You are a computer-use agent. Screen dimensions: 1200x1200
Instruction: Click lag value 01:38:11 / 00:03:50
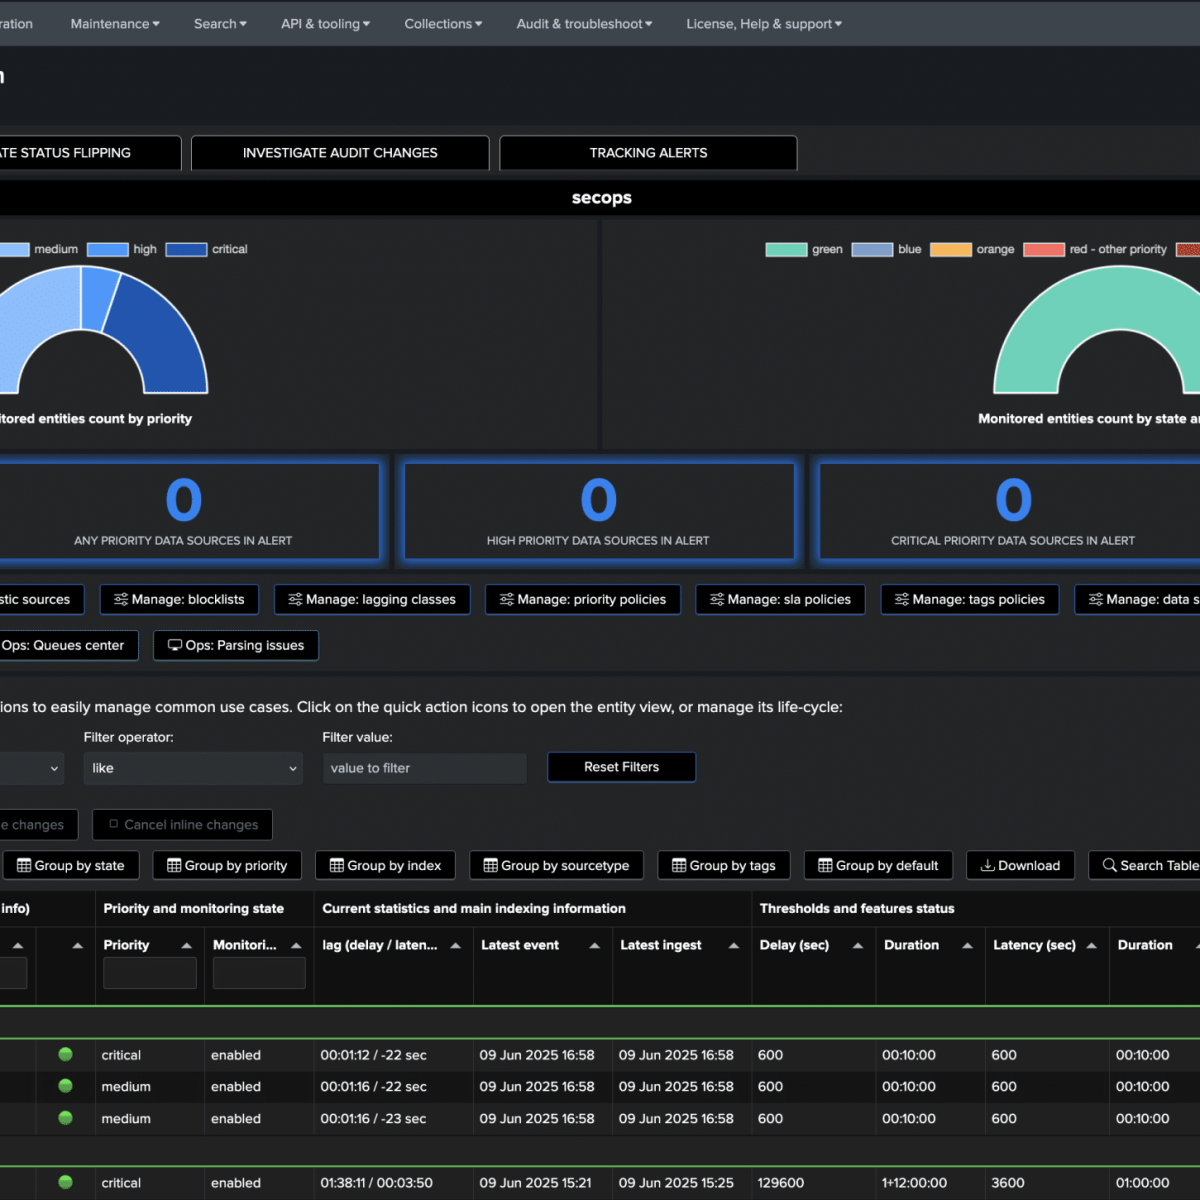pyautogui.click(x=376, y=1183)
